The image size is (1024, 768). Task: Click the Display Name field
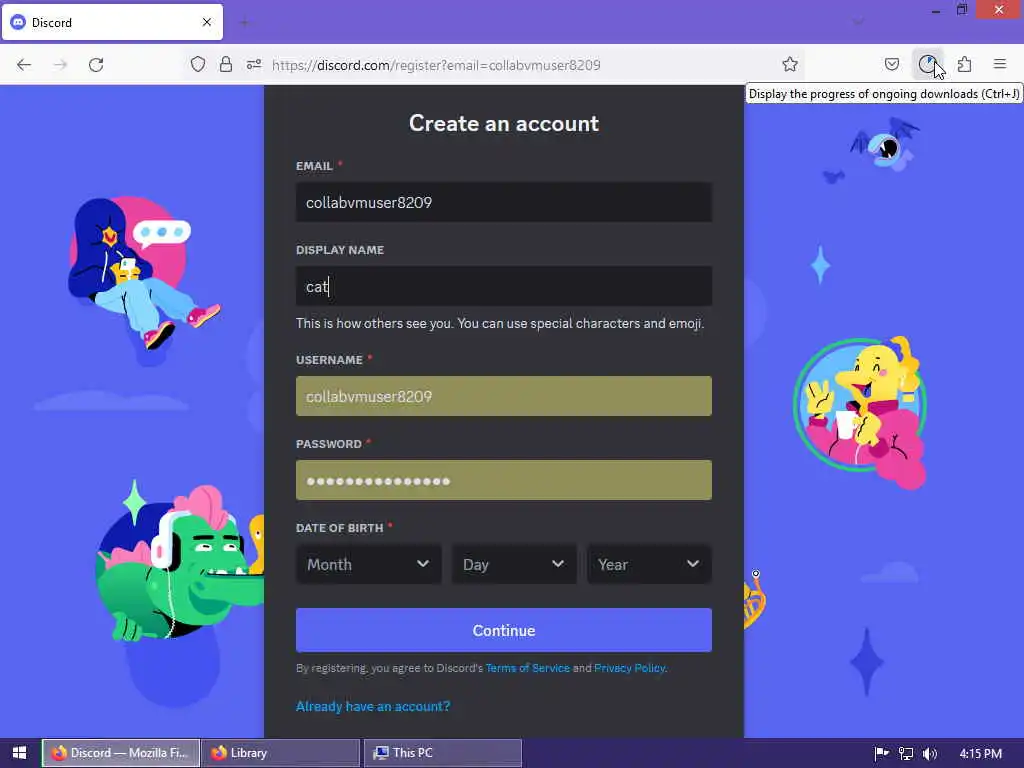[x=504, y=286]
